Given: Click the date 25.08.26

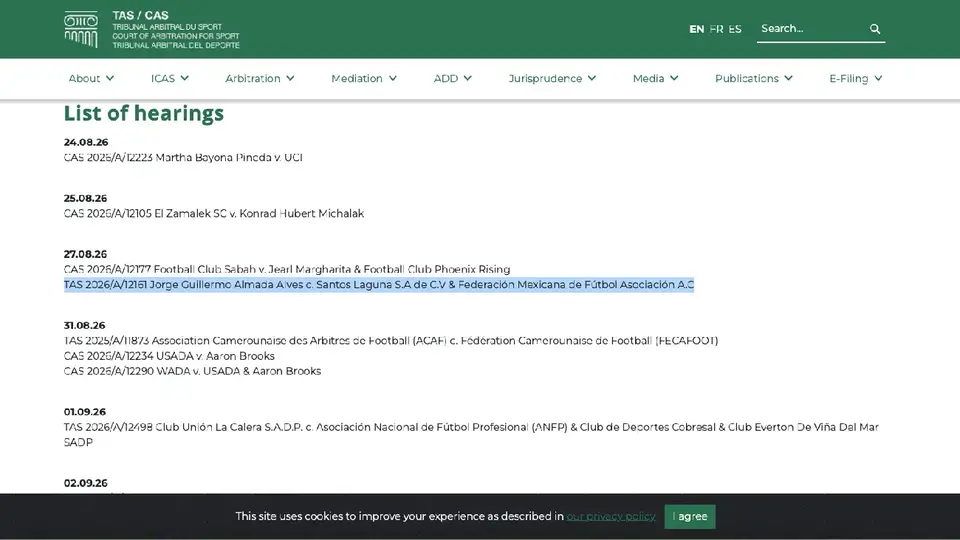Looking at the screenshot, I should pyautogui.click(x=85, y=198).
